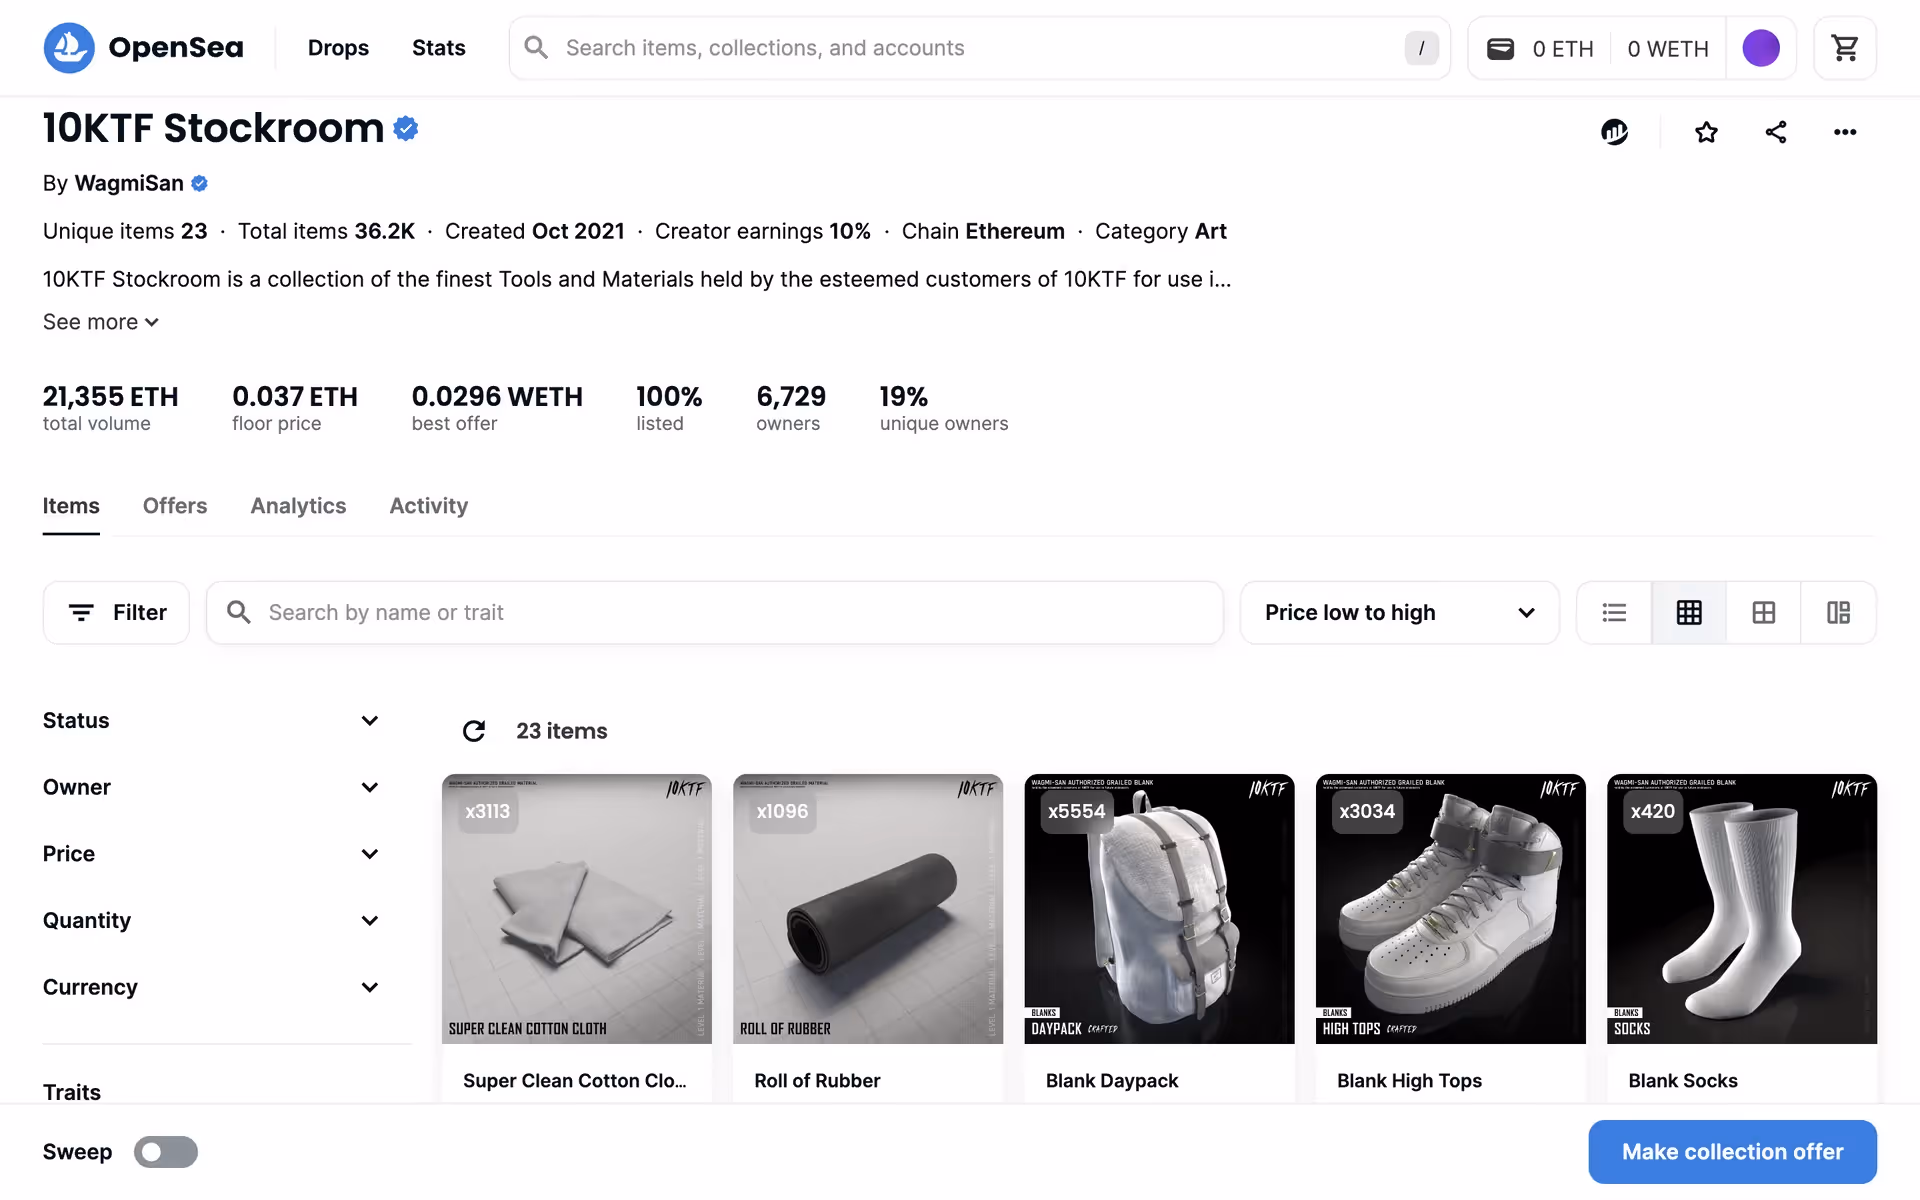Open the three-dot more options menu
The height and width of the screenshot is (1200, 1920).
pyautogui.click(x=1845, y=132)
